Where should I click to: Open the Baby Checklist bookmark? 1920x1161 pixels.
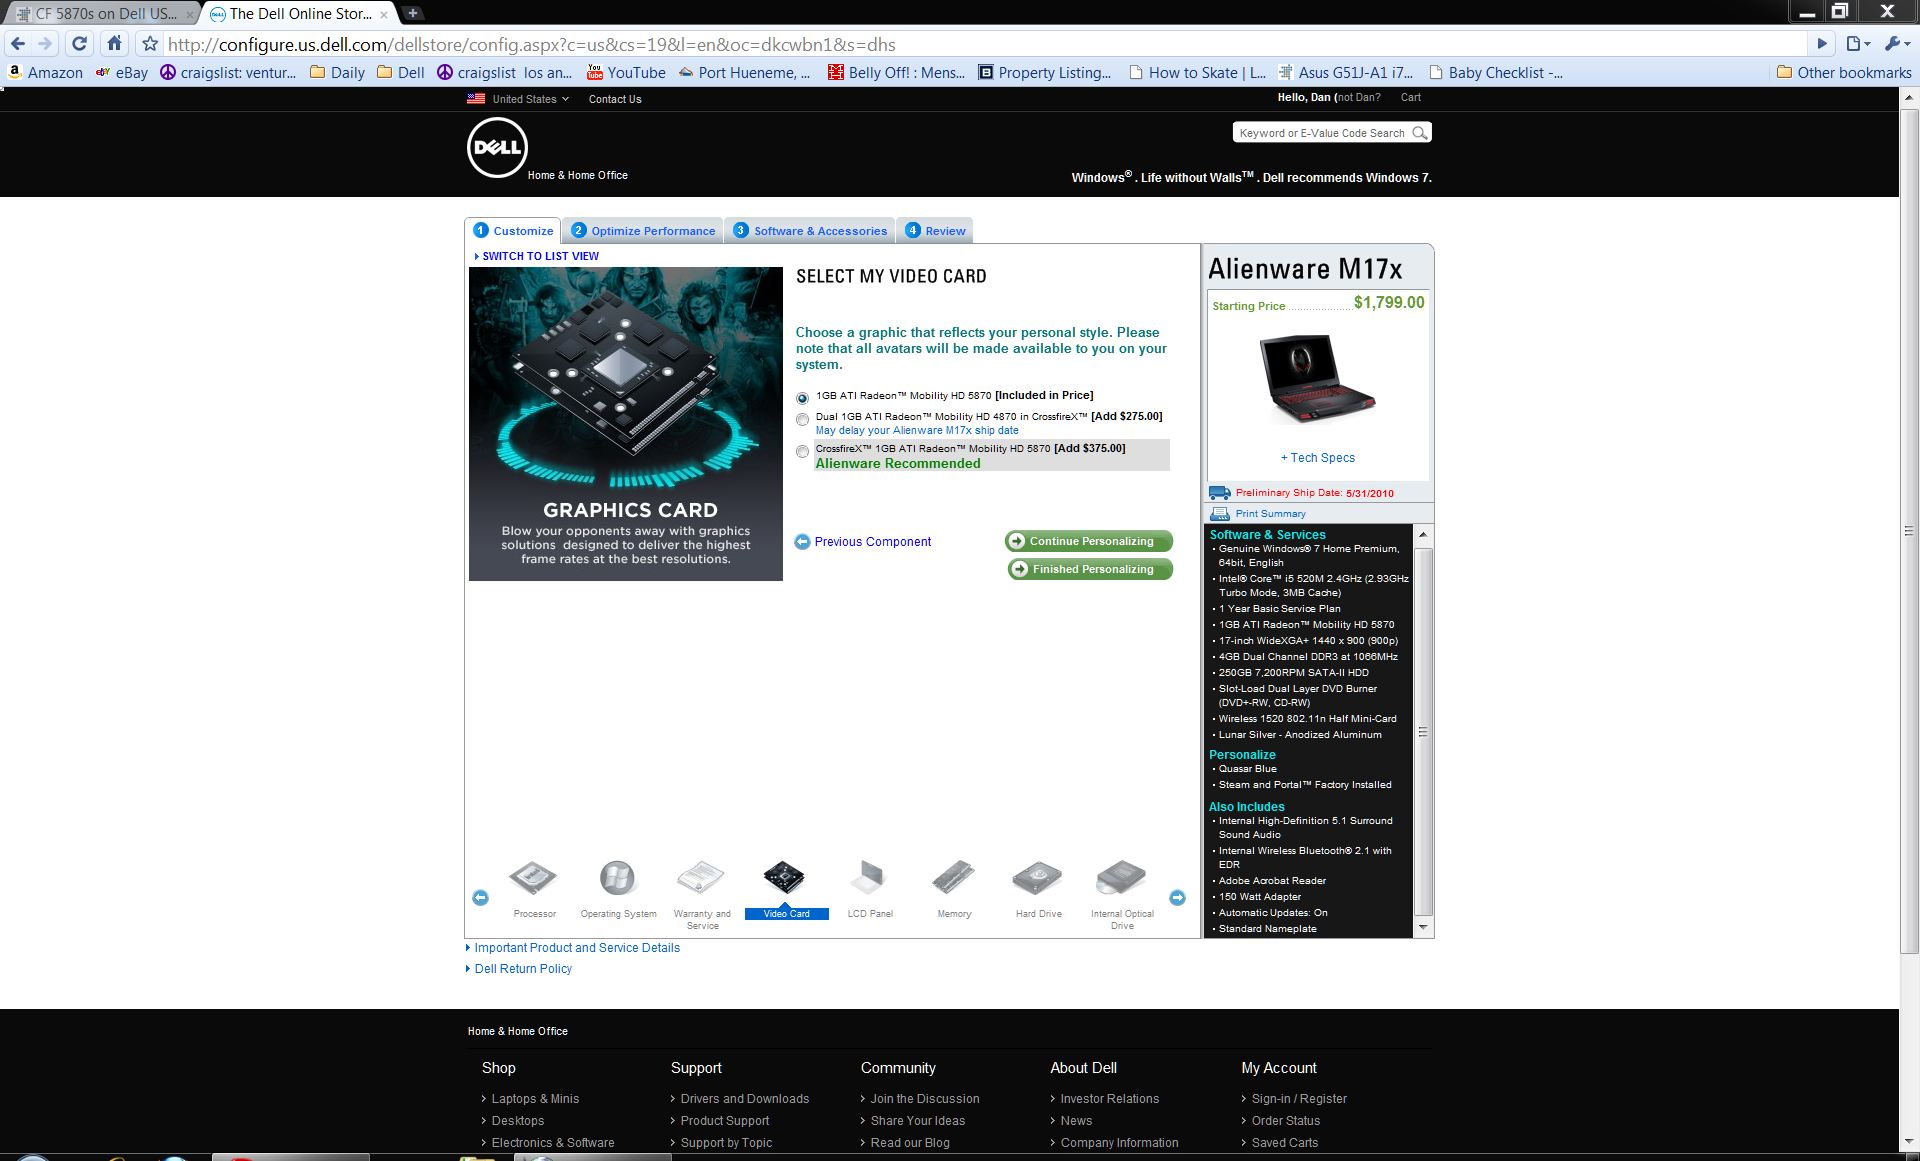coord(1496,72)
